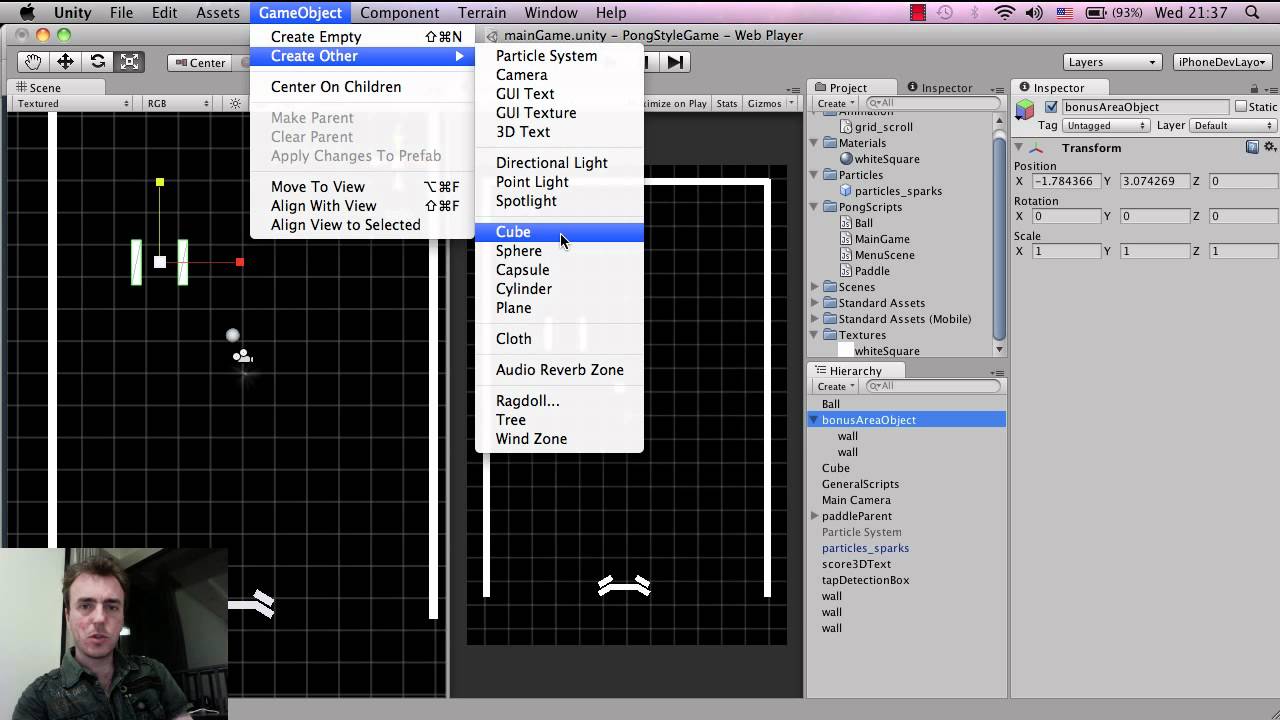Open the Transform help reference icon
1280x720 pixels.
(1251, 147)
